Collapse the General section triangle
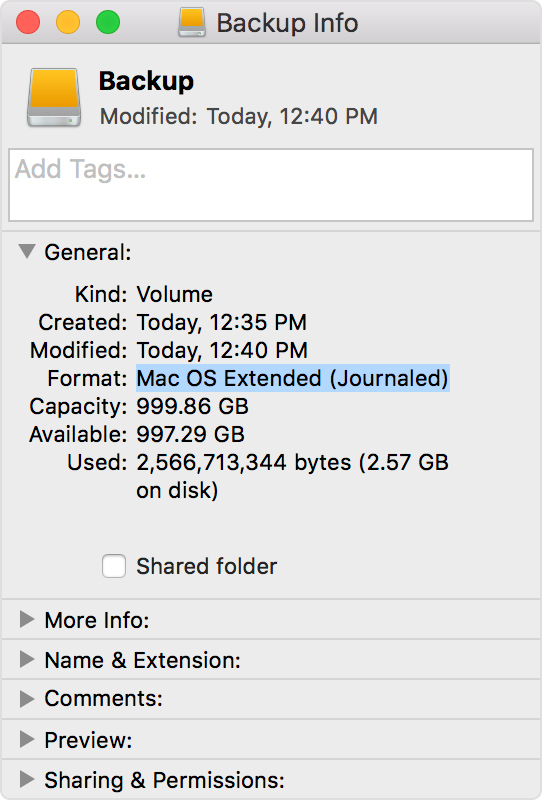This screenshot has width=542, height=800. click(27, 251)
